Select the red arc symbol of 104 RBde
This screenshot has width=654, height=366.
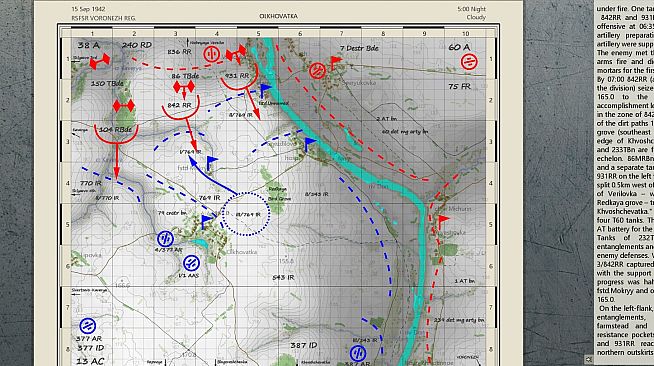point(116,135)
